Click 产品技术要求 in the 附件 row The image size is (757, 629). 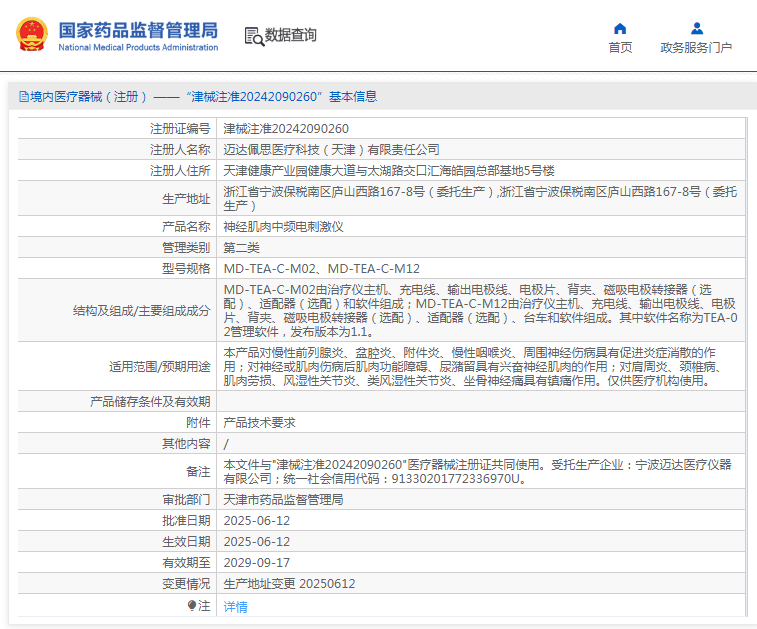pyautogui.click(x=259, y=423)
